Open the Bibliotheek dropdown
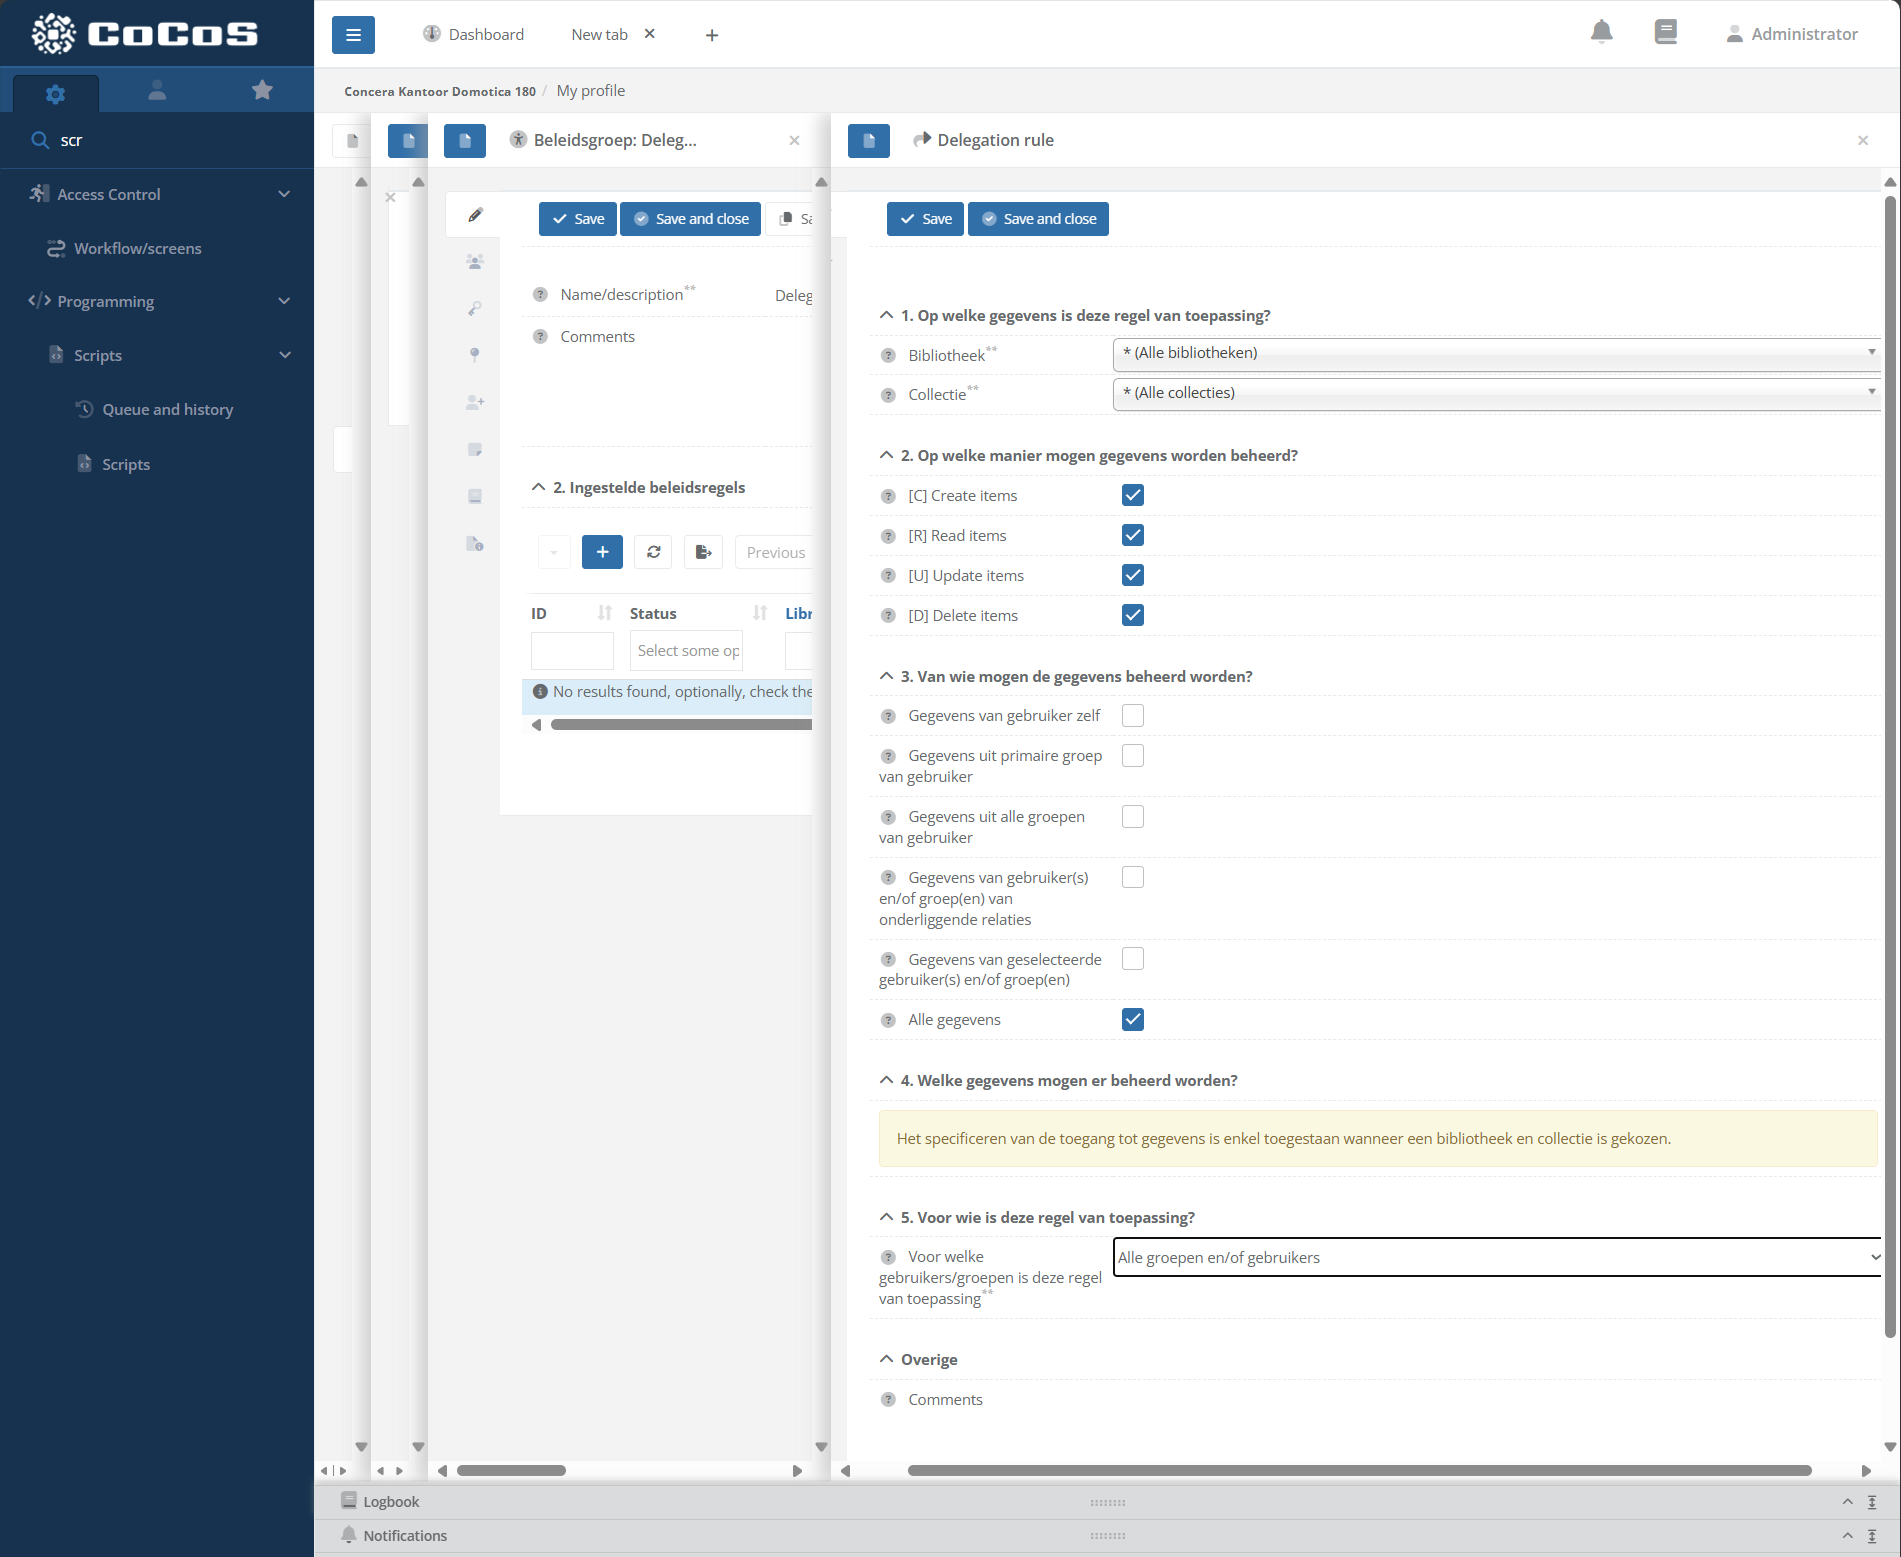Image resolution: width=1901 pixels, height=1557 pixels. pyautogui.click(x=1496, y=353)
